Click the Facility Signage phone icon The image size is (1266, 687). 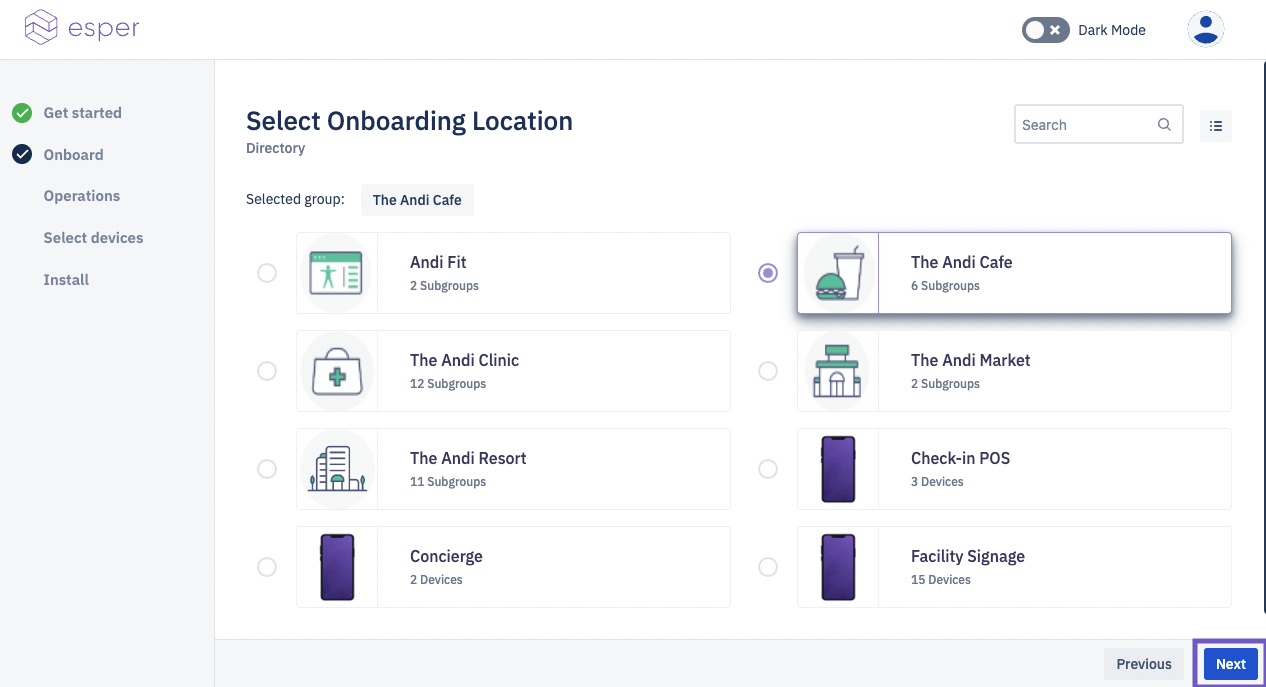(x=837, y=567)
